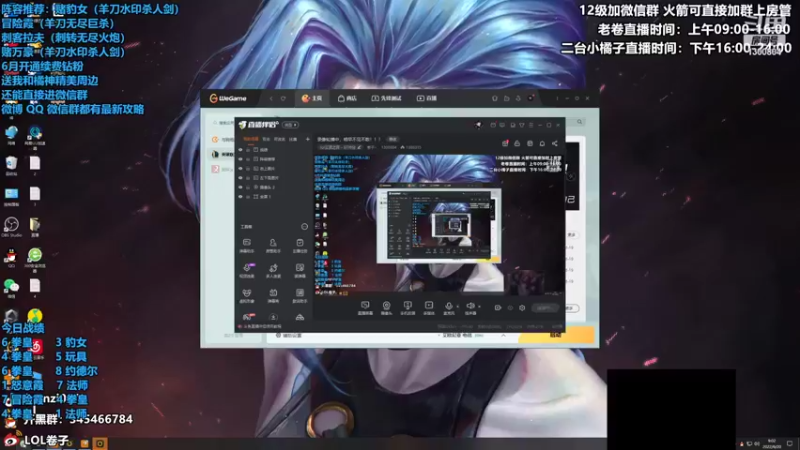Click the streaming app's profile avatar
800x450 pixels.
pos(478,124)
